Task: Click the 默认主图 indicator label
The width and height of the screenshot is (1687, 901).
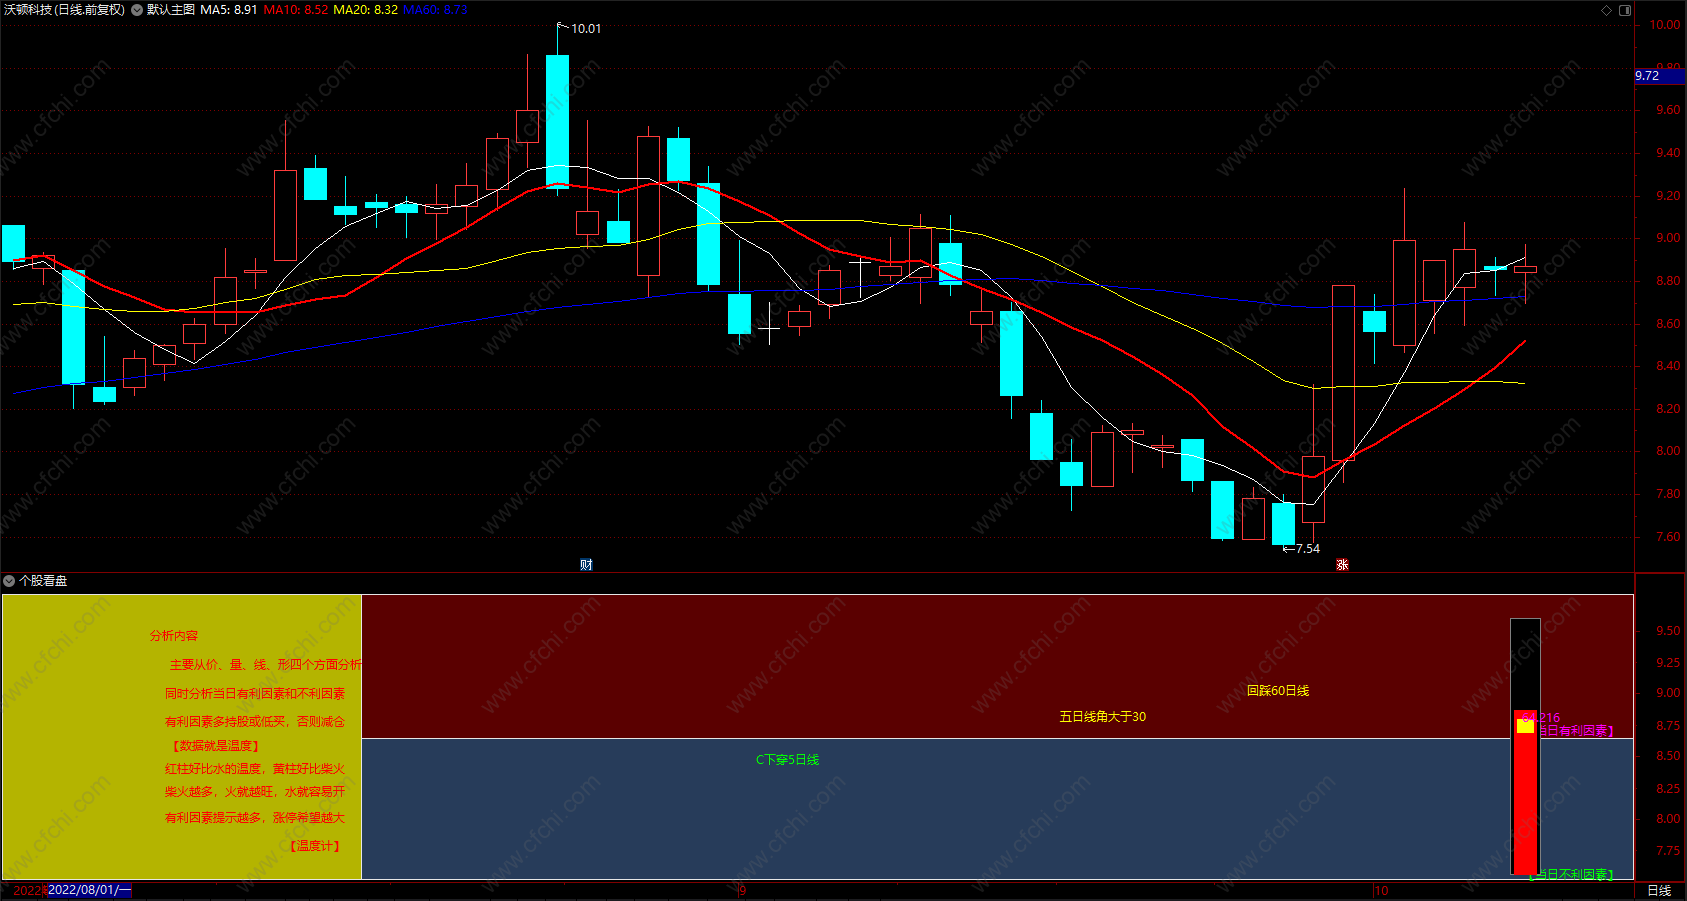Action: point(171,10)
